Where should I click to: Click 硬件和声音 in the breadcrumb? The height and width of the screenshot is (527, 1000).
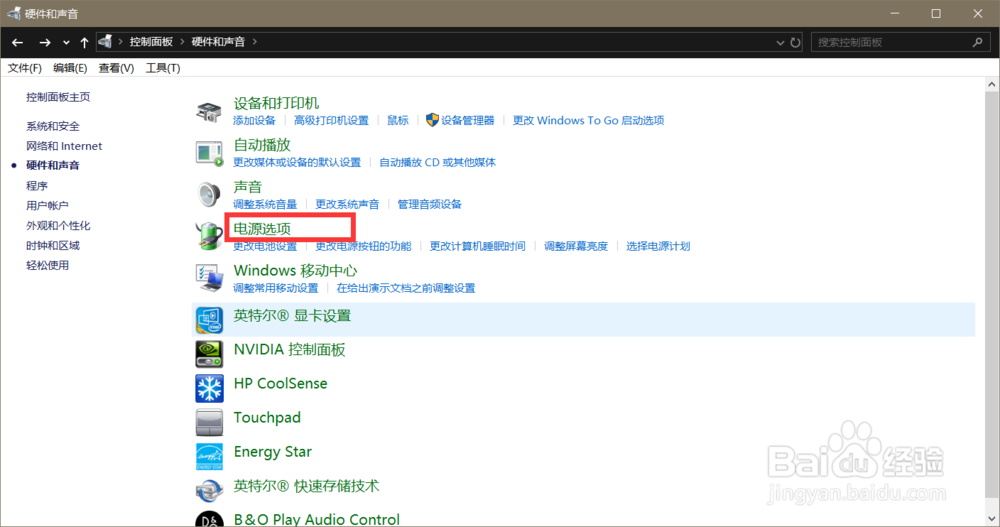pyautogui.click(x=218, y=41)
